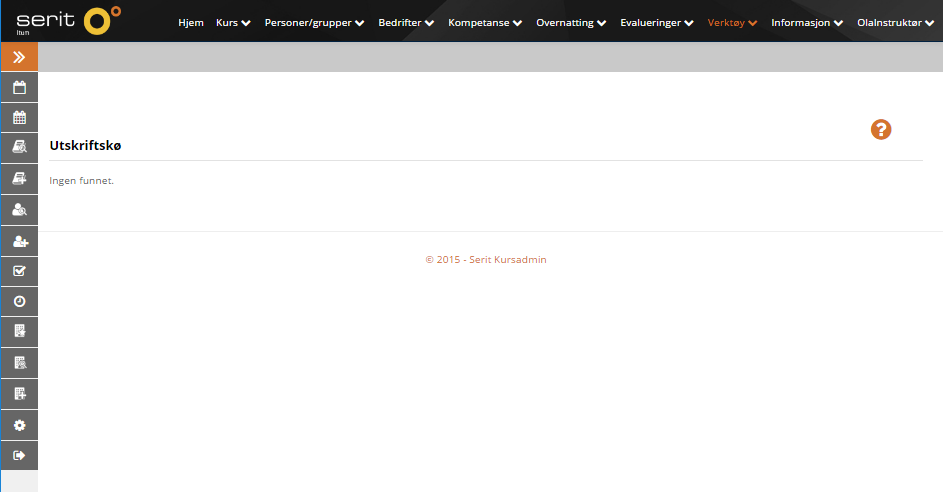
Task: Expand the sidebar with double-arrow icon
Action: click(x=19, y=57)
